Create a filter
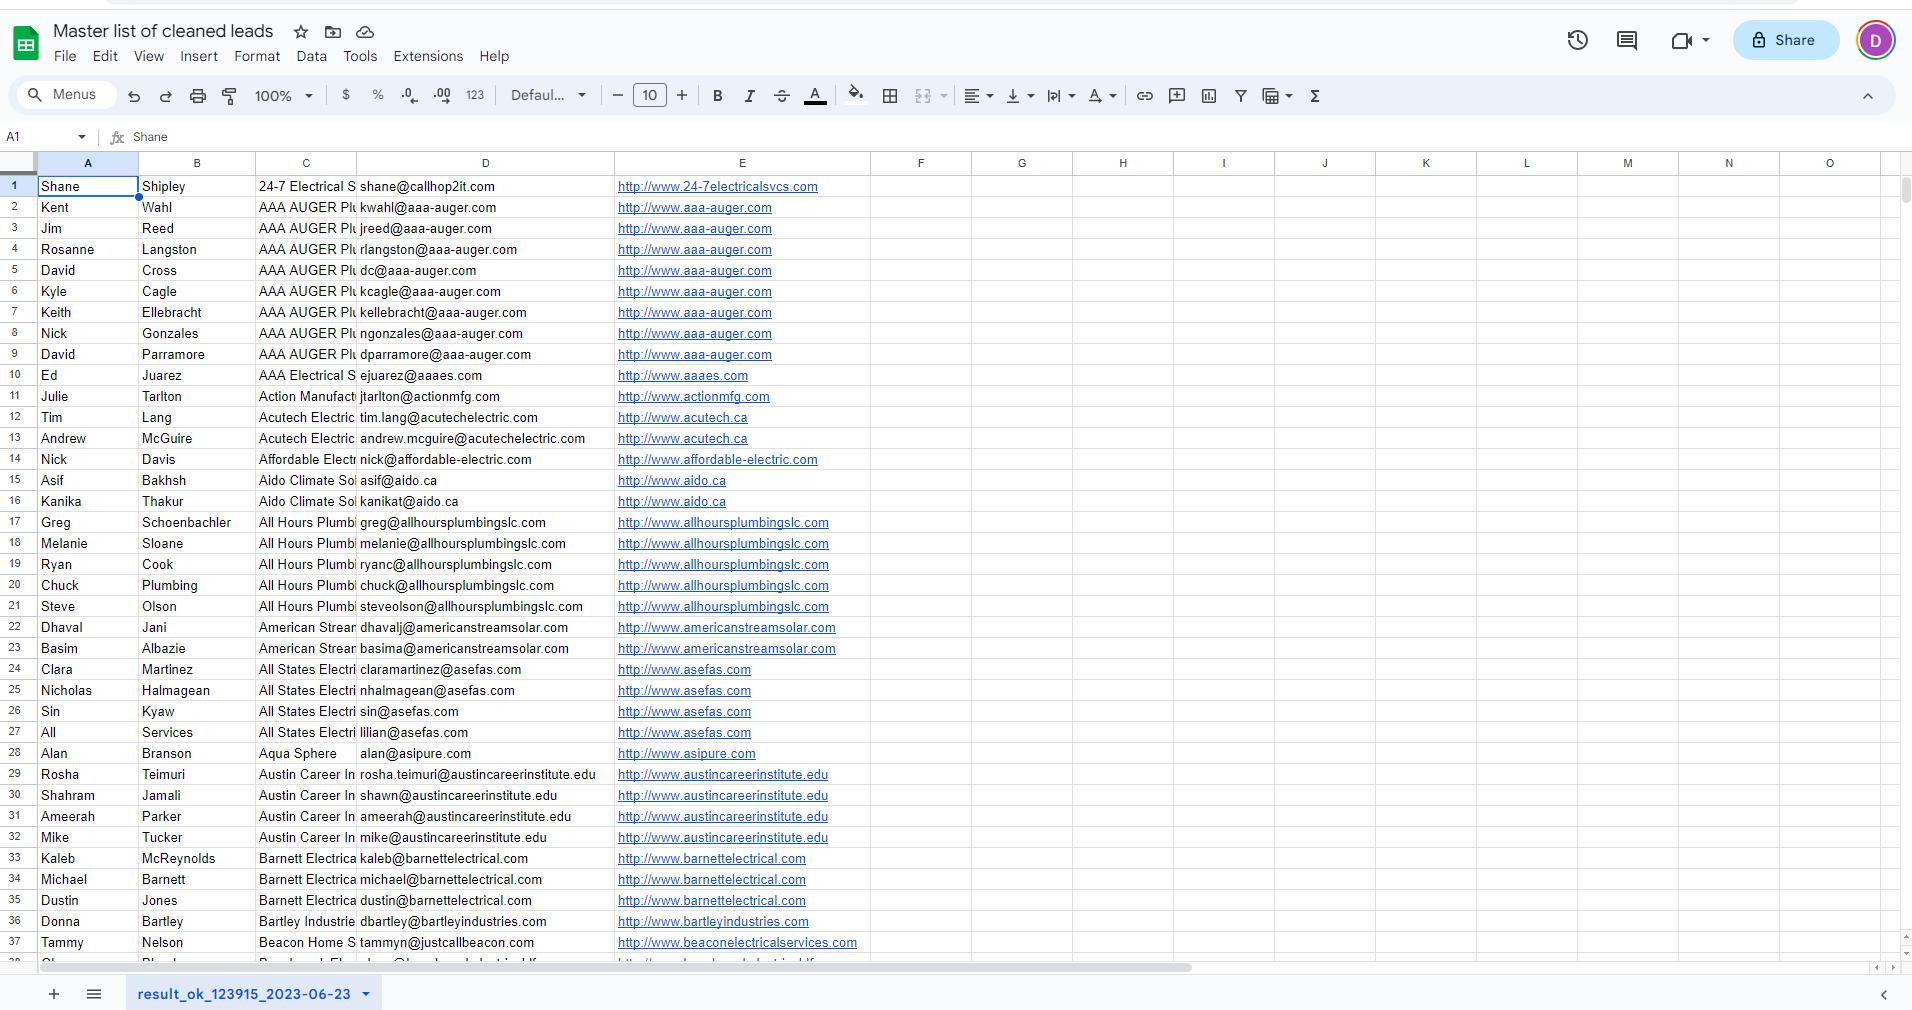 pos(1241,96)
